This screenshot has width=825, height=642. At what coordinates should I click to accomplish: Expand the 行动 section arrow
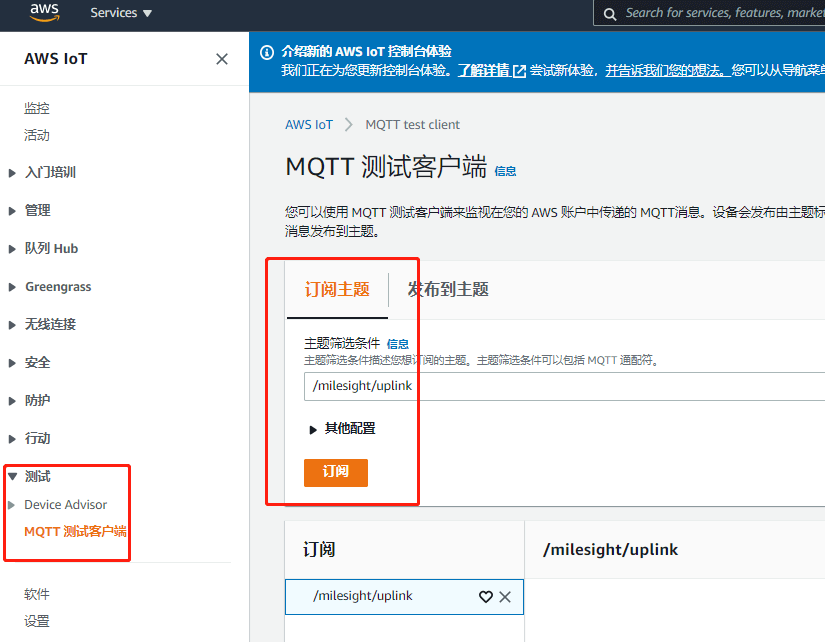[12, 439]
